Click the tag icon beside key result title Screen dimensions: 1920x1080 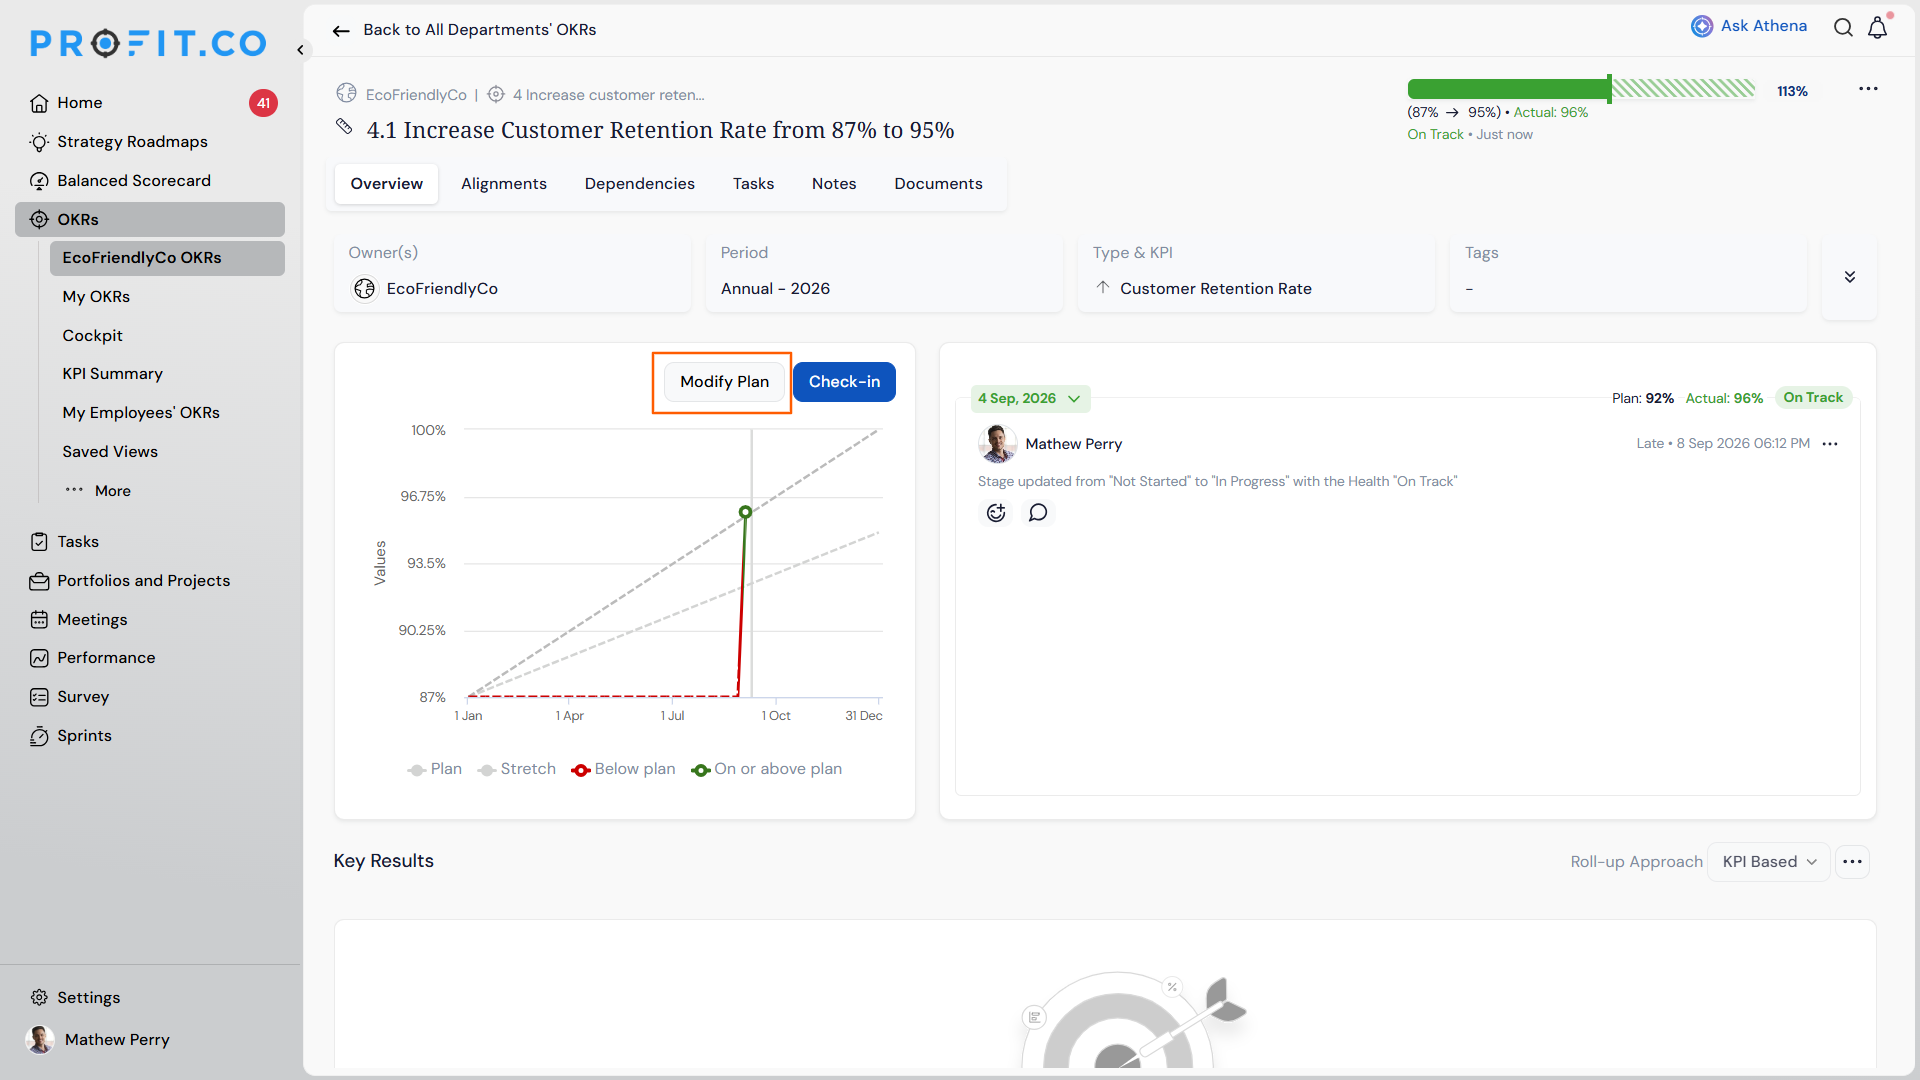pos(344,127)
